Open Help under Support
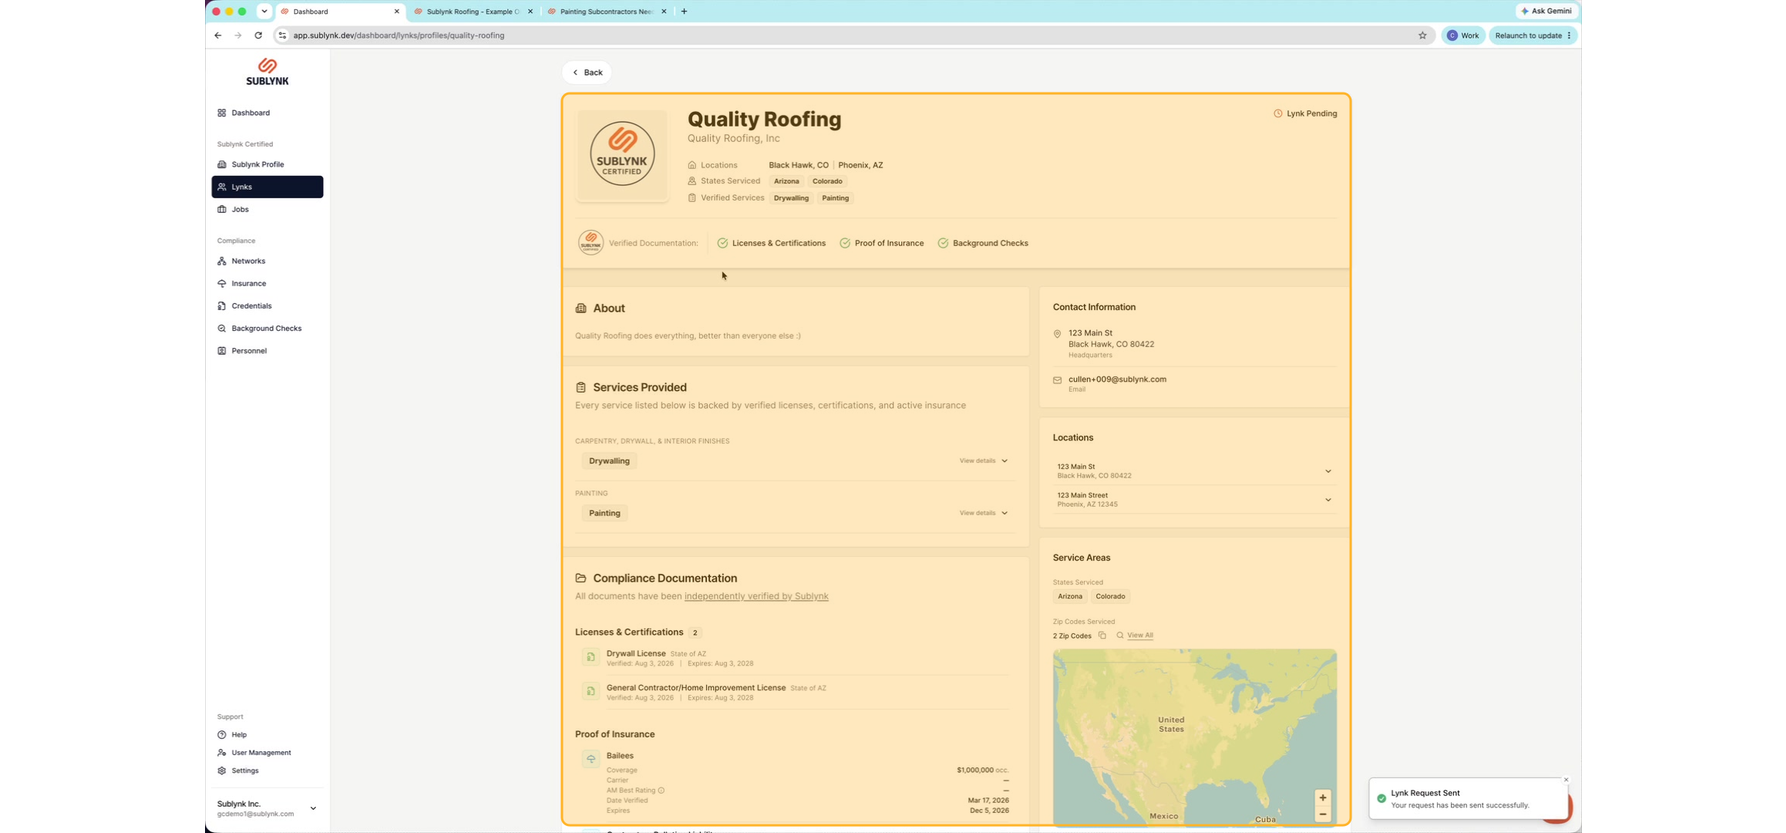The image size is (1786, 833). [x=267, y=735]
